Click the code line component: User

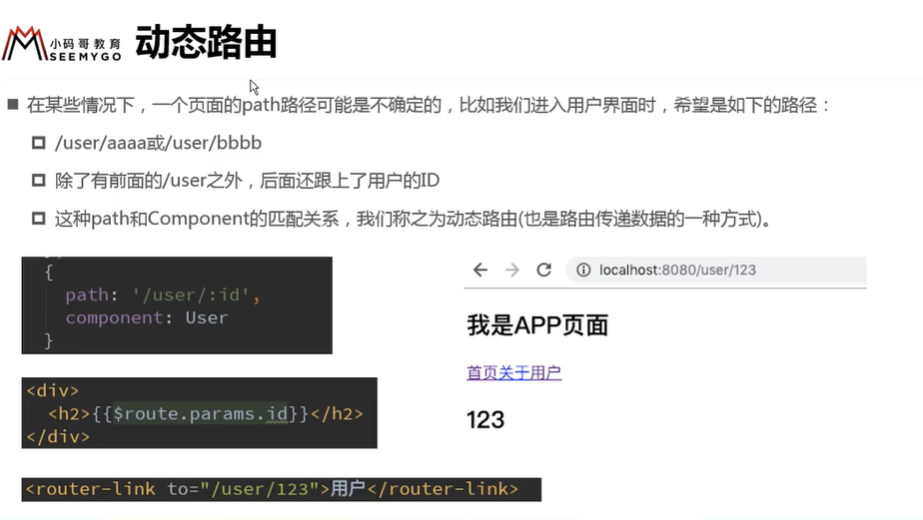(147, 318)
